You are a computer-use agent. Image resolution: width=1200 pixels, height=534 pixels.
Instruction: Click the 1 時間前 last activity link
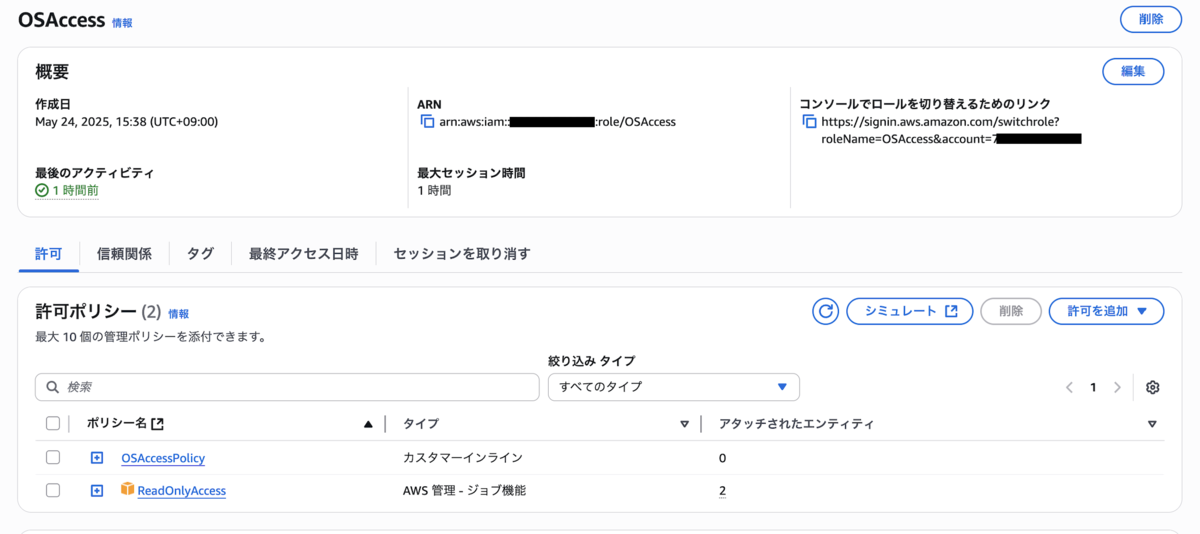(x=75, y=190)
